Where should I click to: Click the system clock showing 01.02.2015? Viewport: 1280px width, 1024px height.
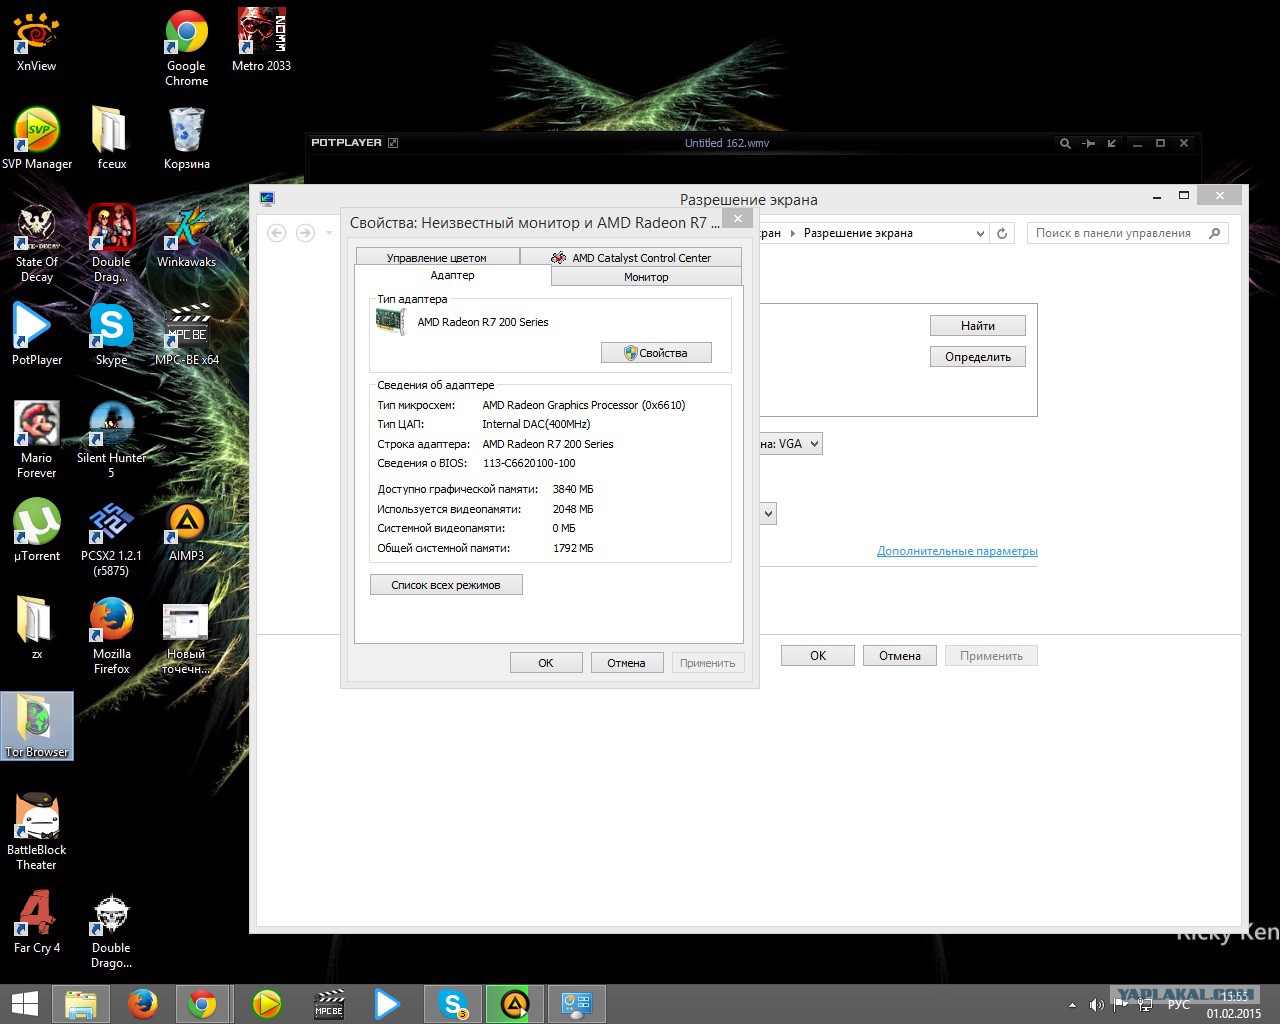coord(1234,1005)
